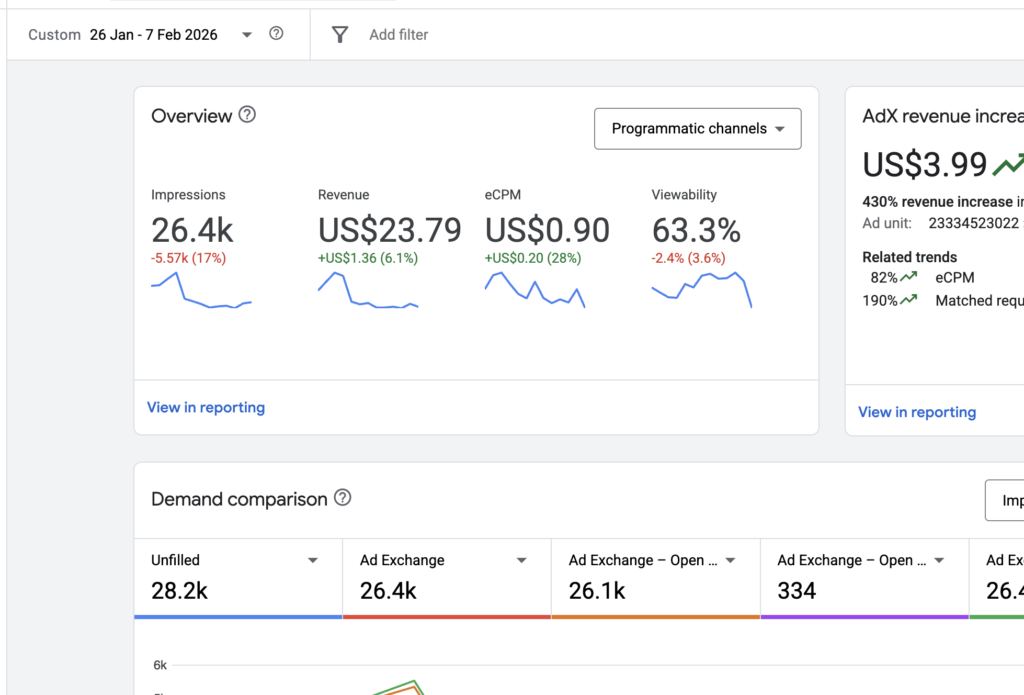The width and height of the screenshot is (1024, 695).
Task: Open the Unfilled series dropdown arrow
Action: [x=313, y=561]
